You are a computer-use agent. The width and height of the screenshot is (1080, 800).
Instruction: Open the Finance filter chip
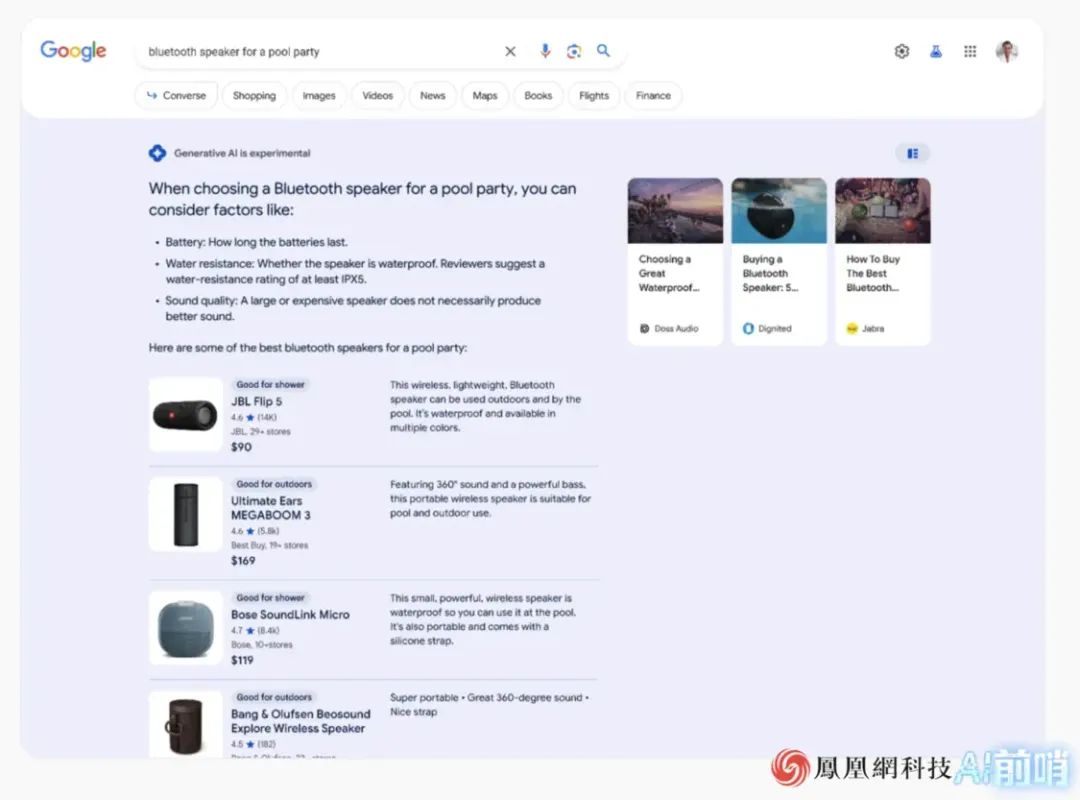[653, 96]
